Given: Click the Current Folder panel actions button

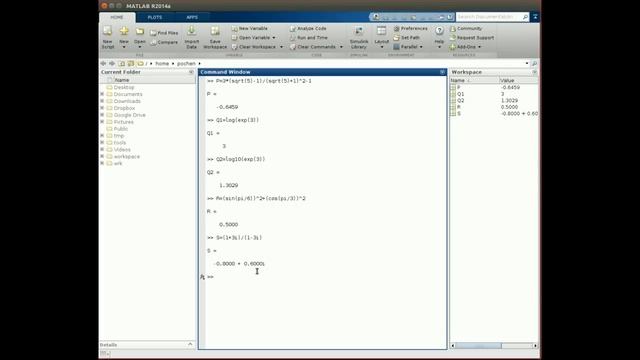Looking at the screenshot, I should [x=191, y=72].
